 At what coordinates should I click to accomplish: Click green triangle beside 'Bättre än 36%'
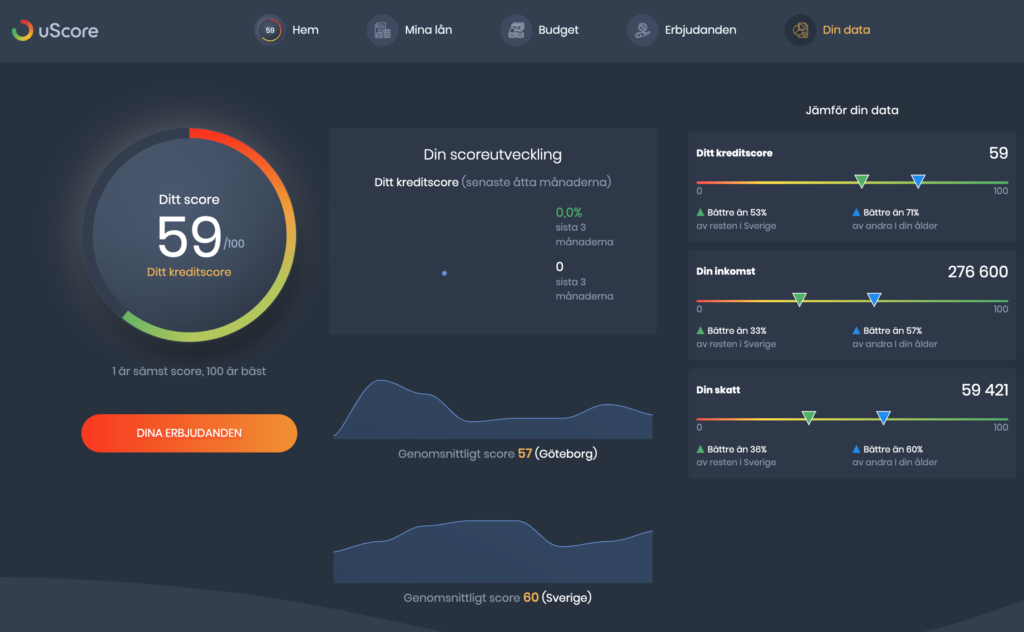click(700, 449)
